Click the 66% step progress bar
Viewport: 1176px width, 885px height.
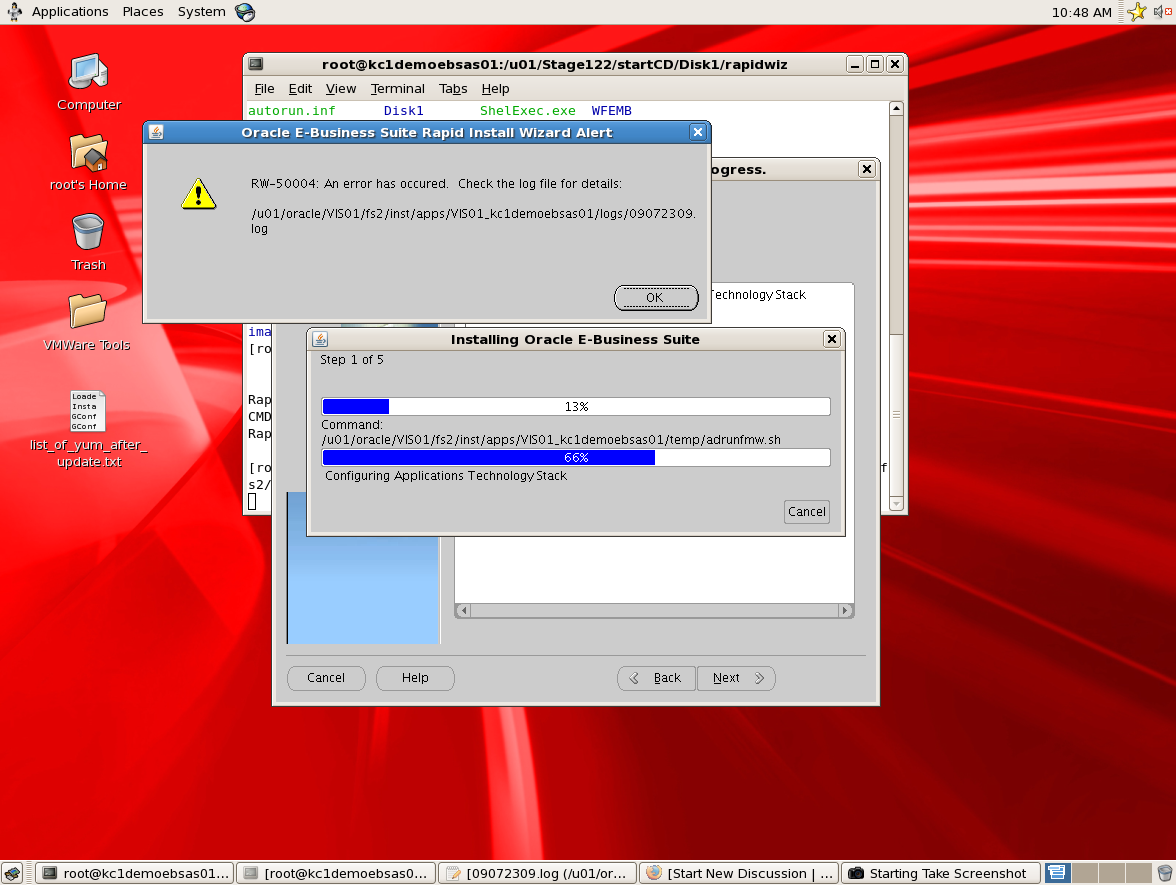pyautogui.click(x=576, y=458)
